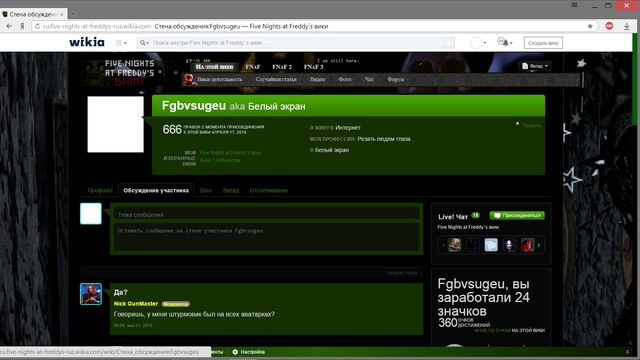Screen dimensions: 640x360
Task: Open the 'Форум' nav link
Action: click(396, 79)
